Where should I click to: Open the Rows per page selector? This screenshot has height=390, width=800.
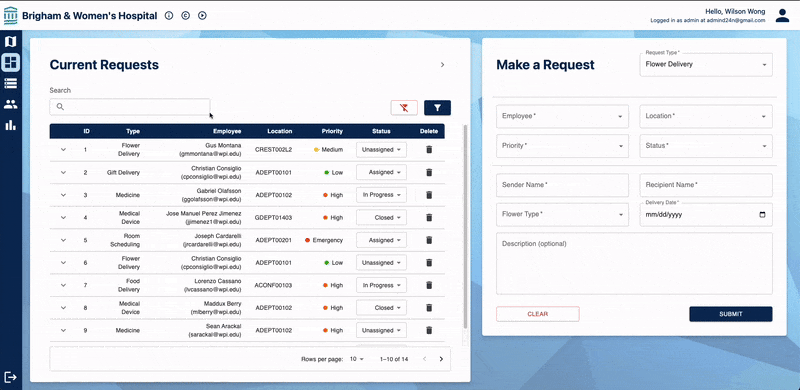click(x=357, y=359)
